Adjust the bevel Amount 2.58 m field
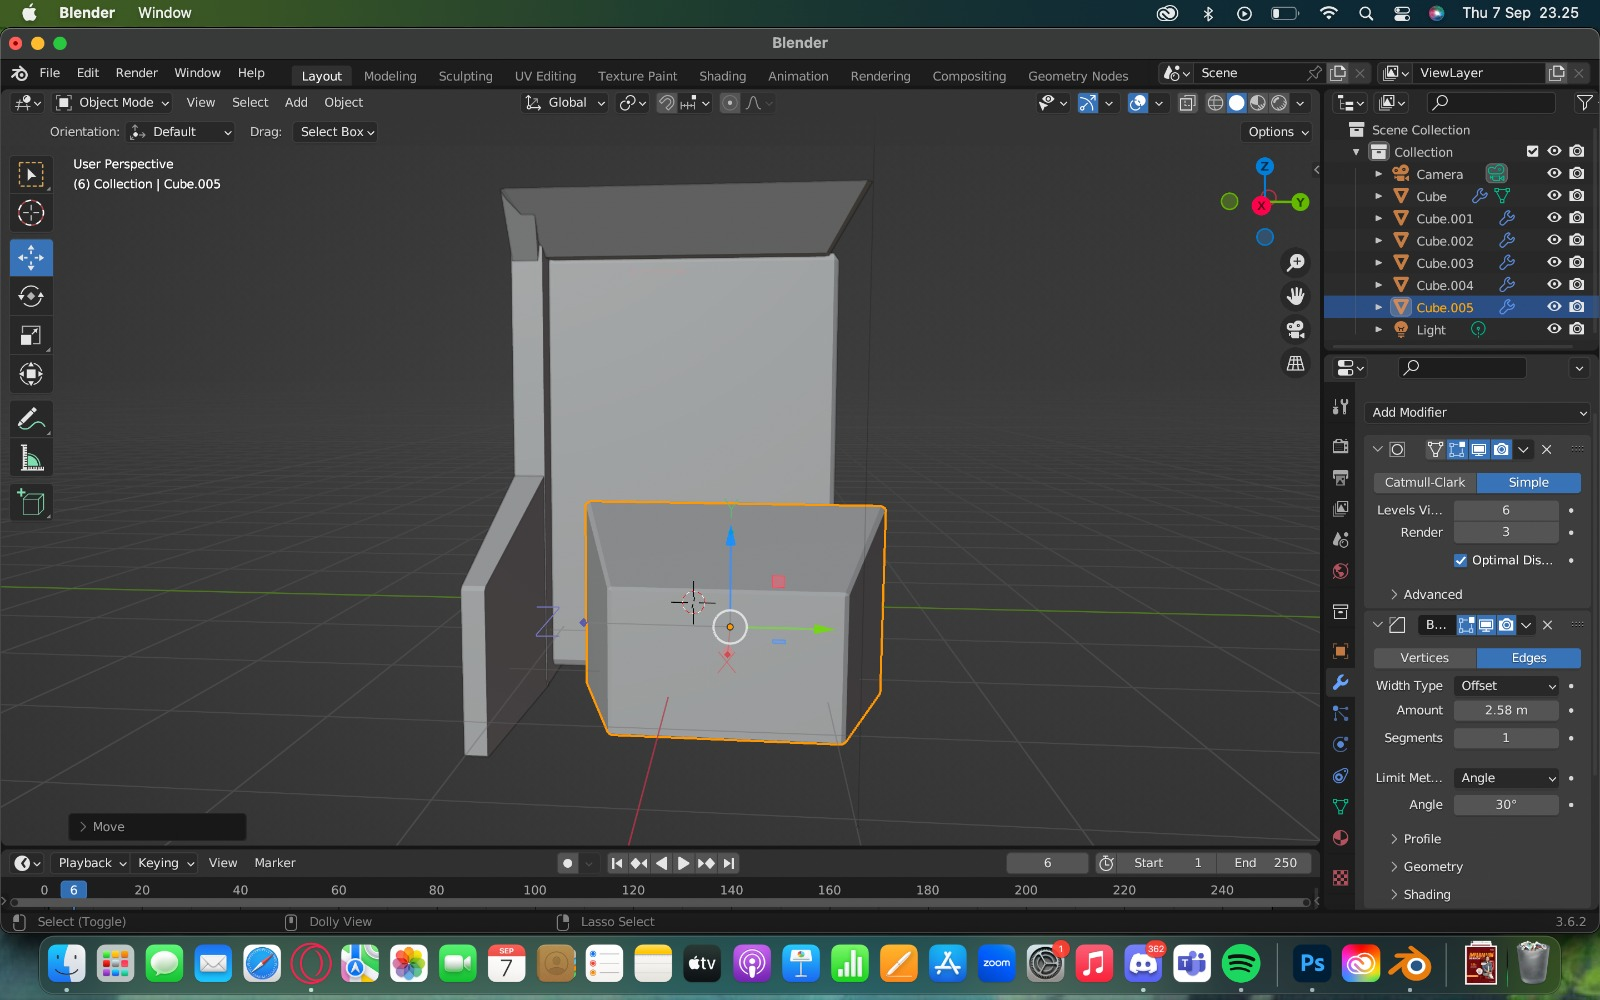 click(1506, 710)
